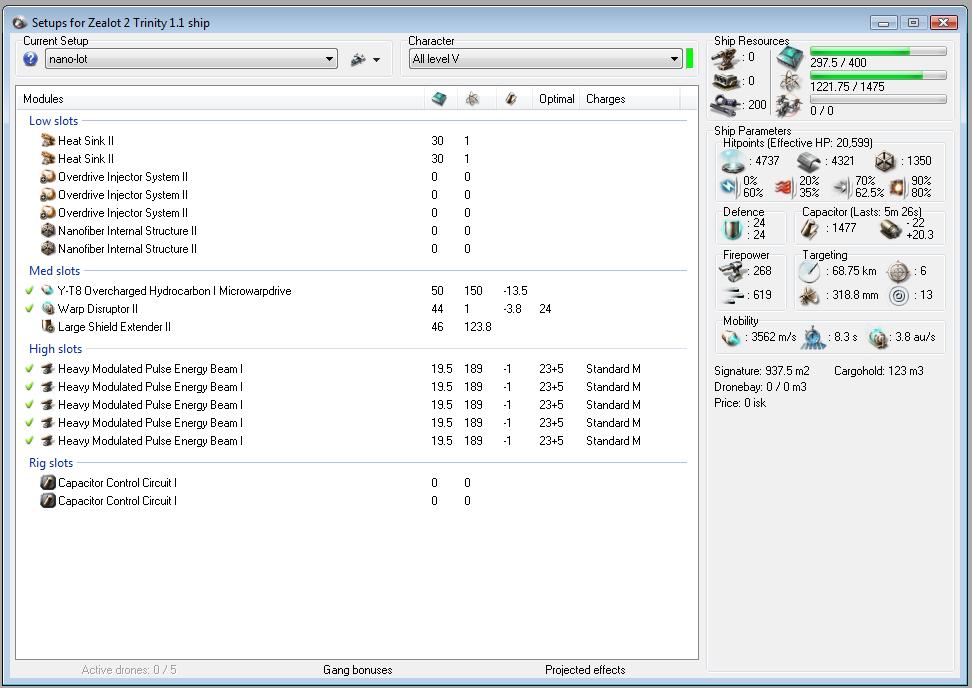Image resolution: width=972 pixels, height=688 pixels.
Task: Collapse the Low slots group
Action: 53,121
